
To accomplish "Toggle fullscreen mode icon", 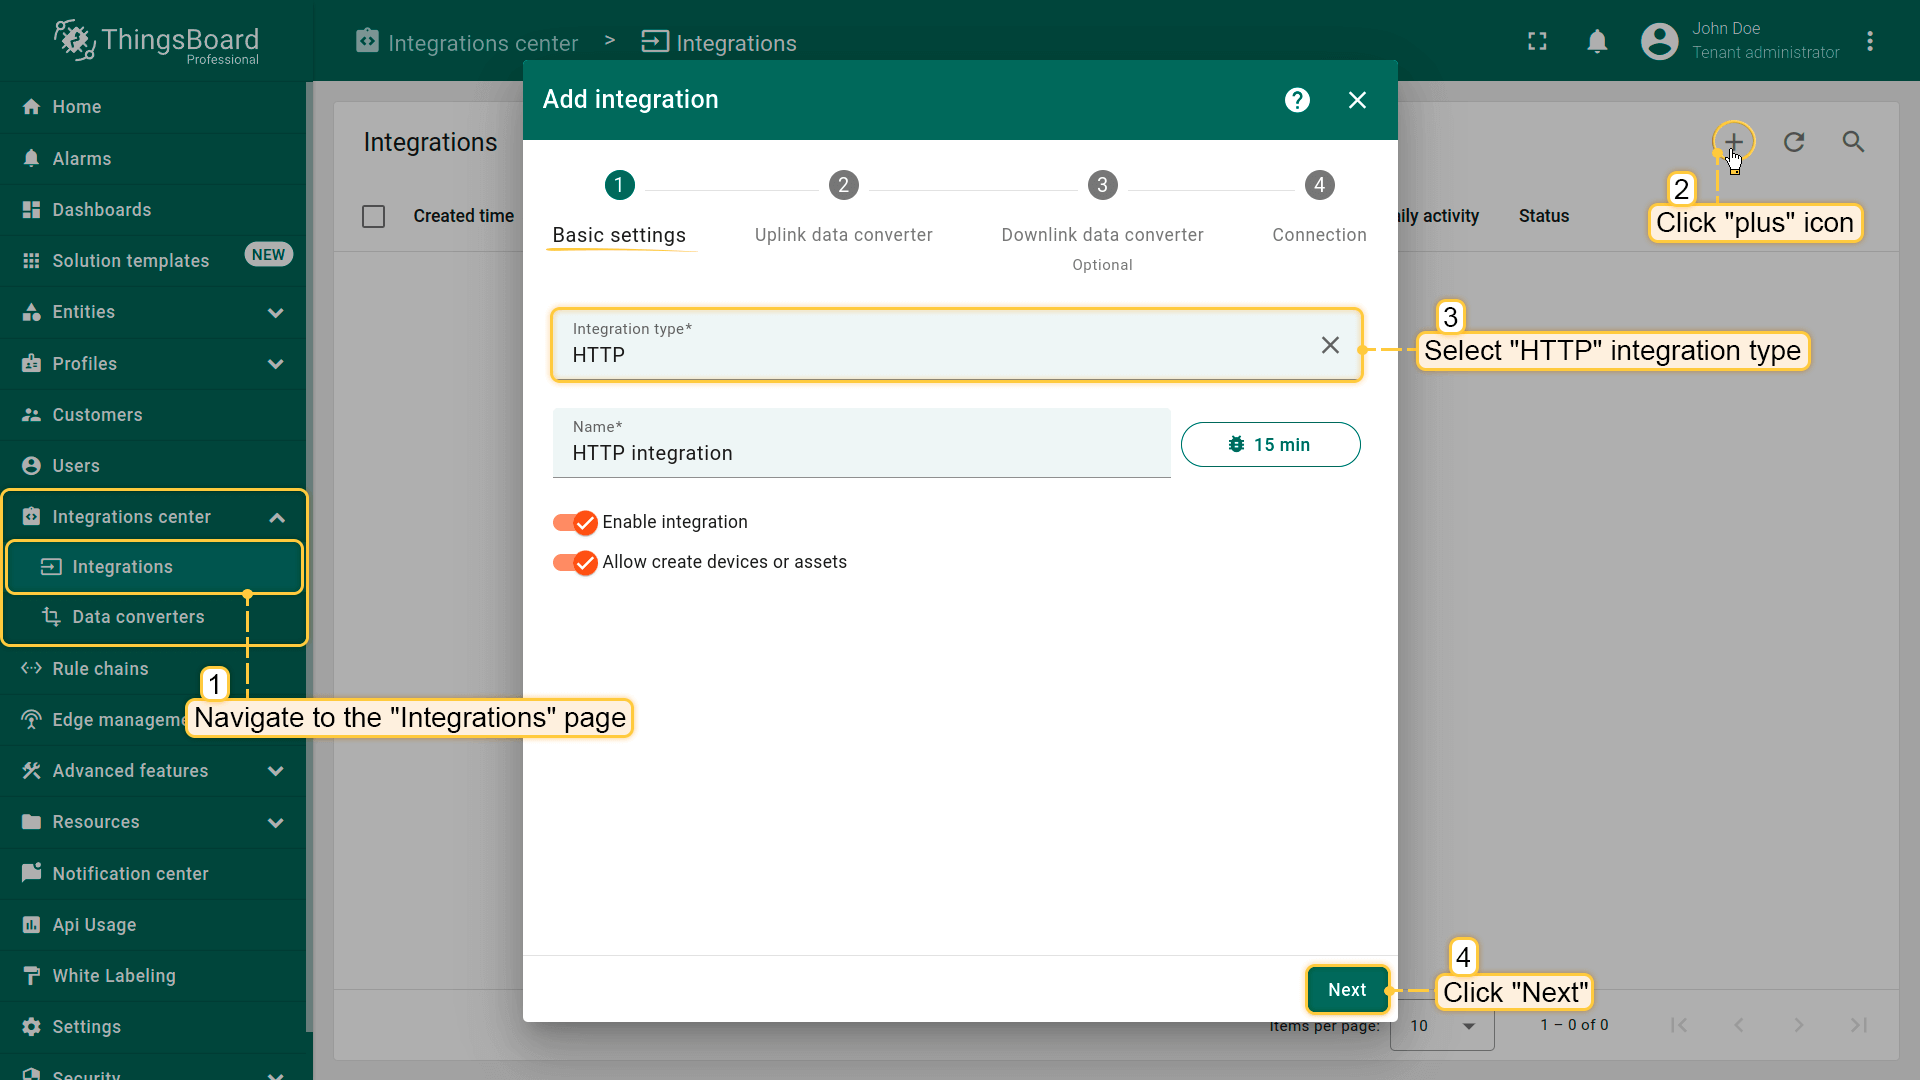I will click(x=1537, y=41).
